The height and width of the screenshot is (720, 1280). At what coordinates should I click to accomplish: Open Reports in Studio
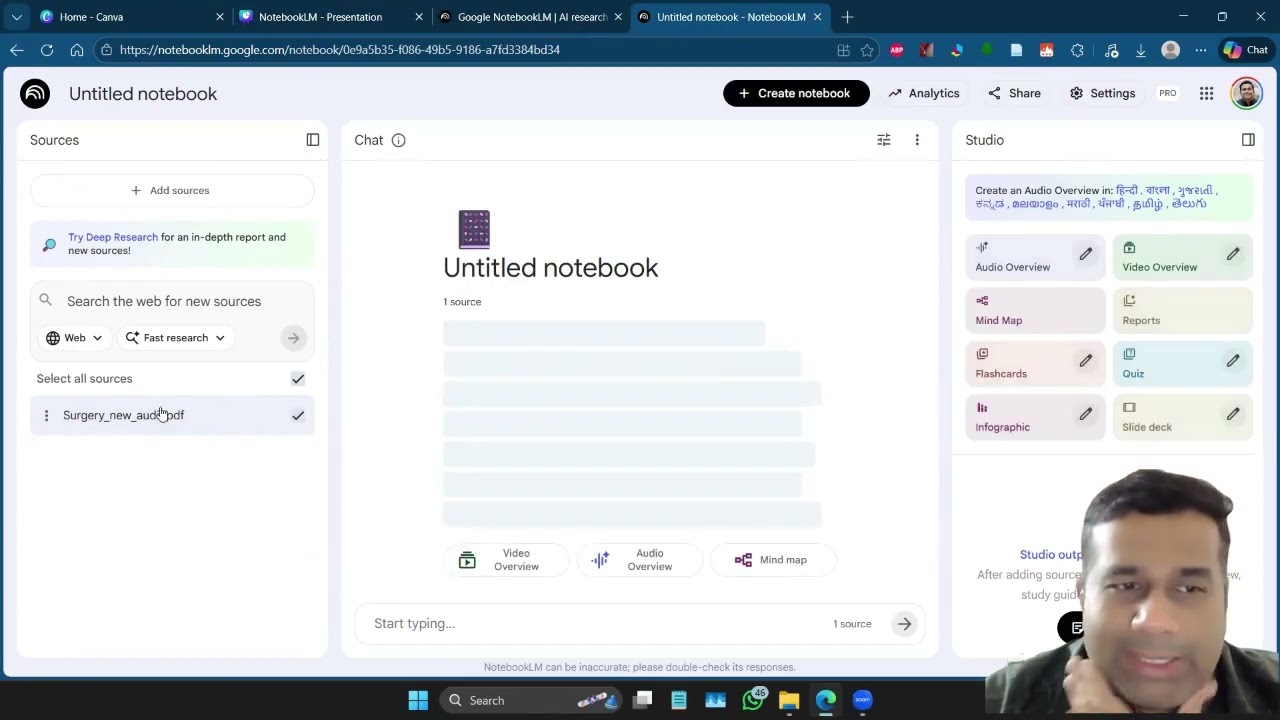(1182, 310)
